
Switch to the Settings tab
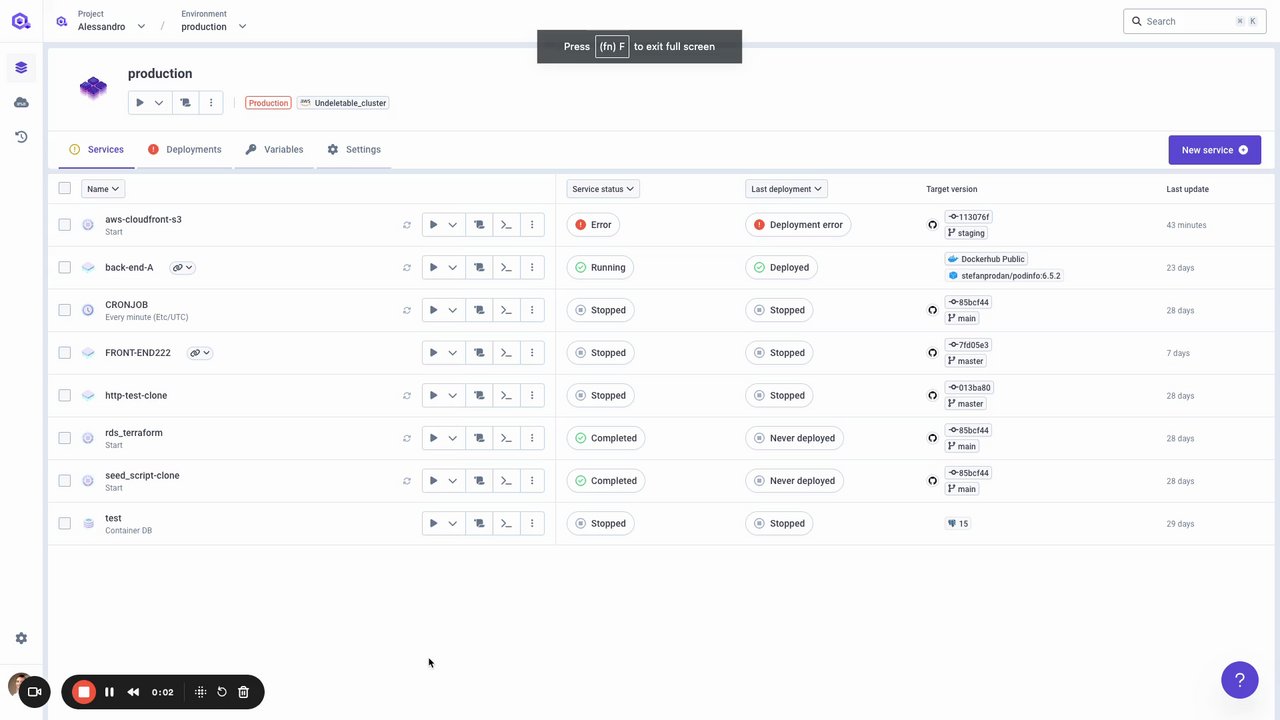click(354, 150)
